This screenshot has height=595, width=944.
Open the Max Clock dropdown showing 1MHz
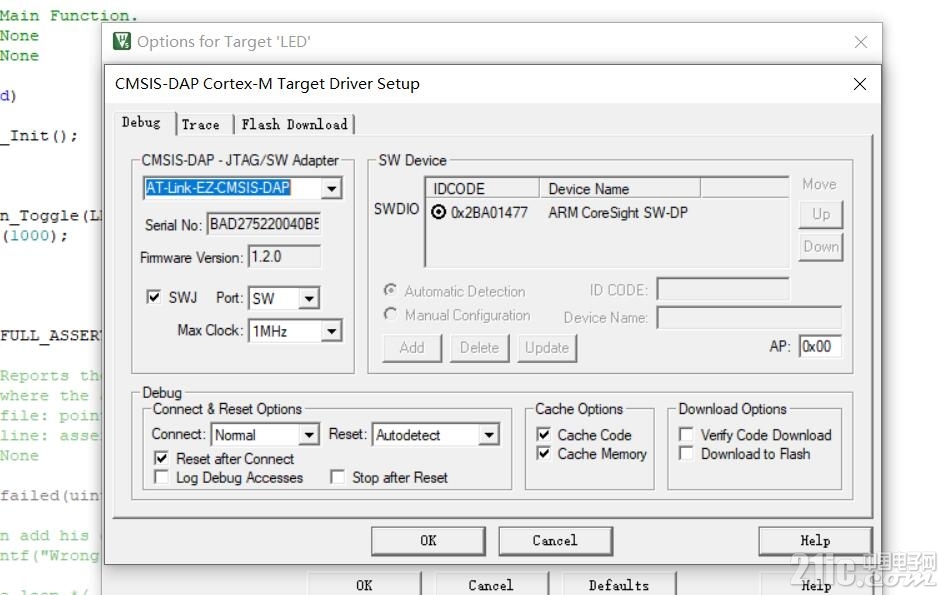331,331
